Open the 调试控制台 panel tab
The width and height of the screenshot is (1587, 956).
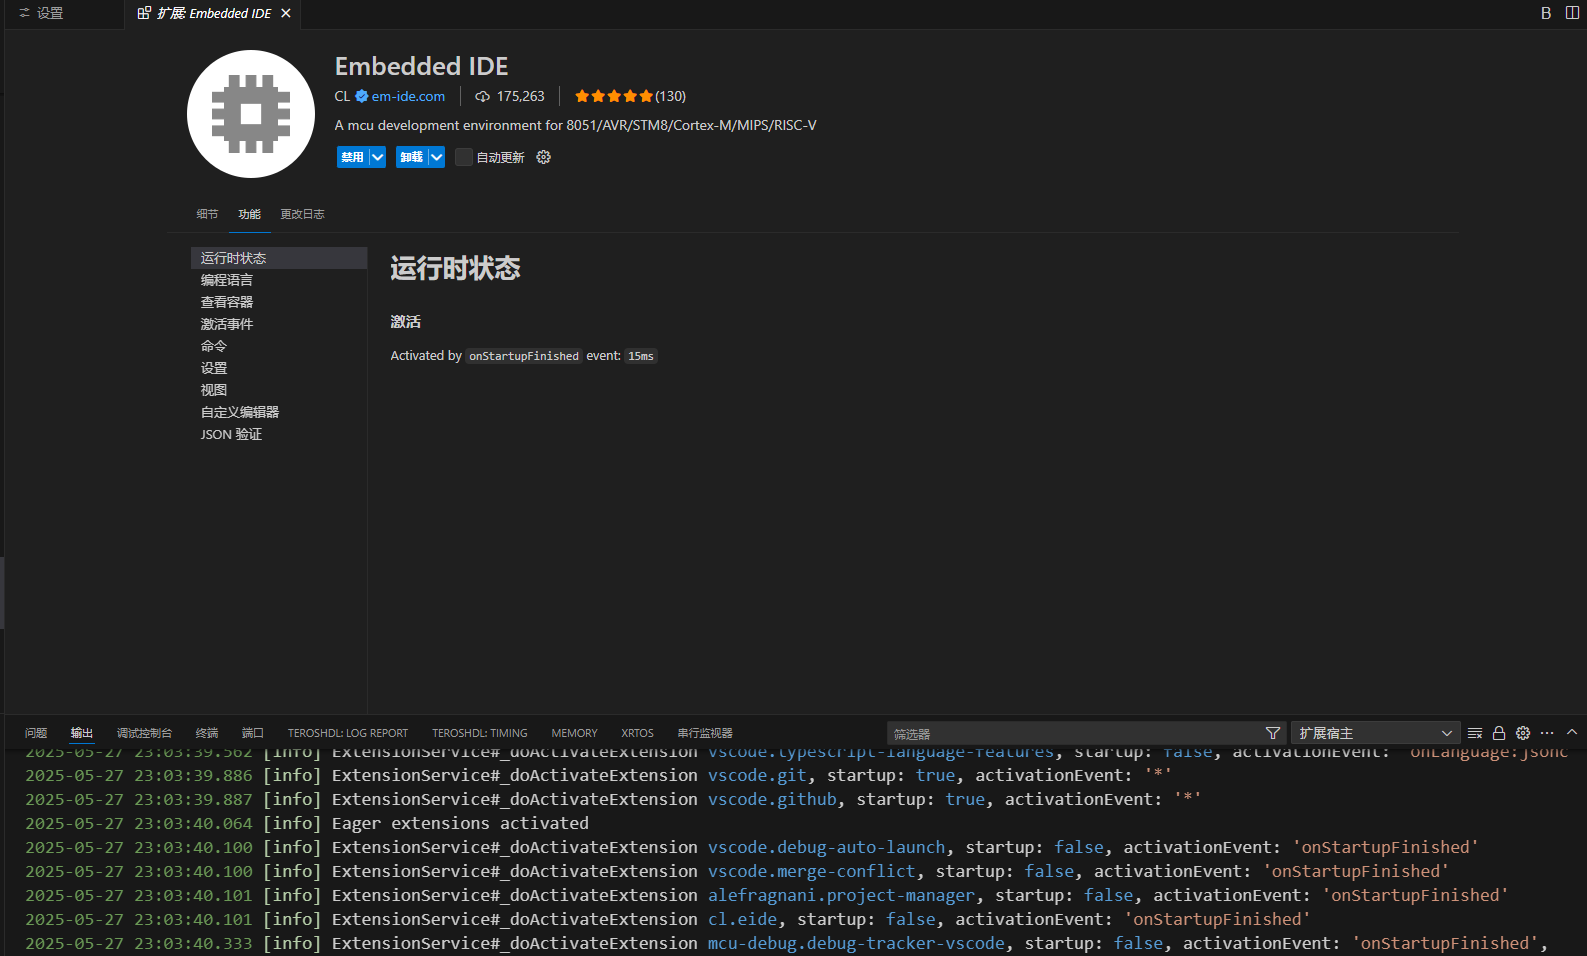coord(144,733)
